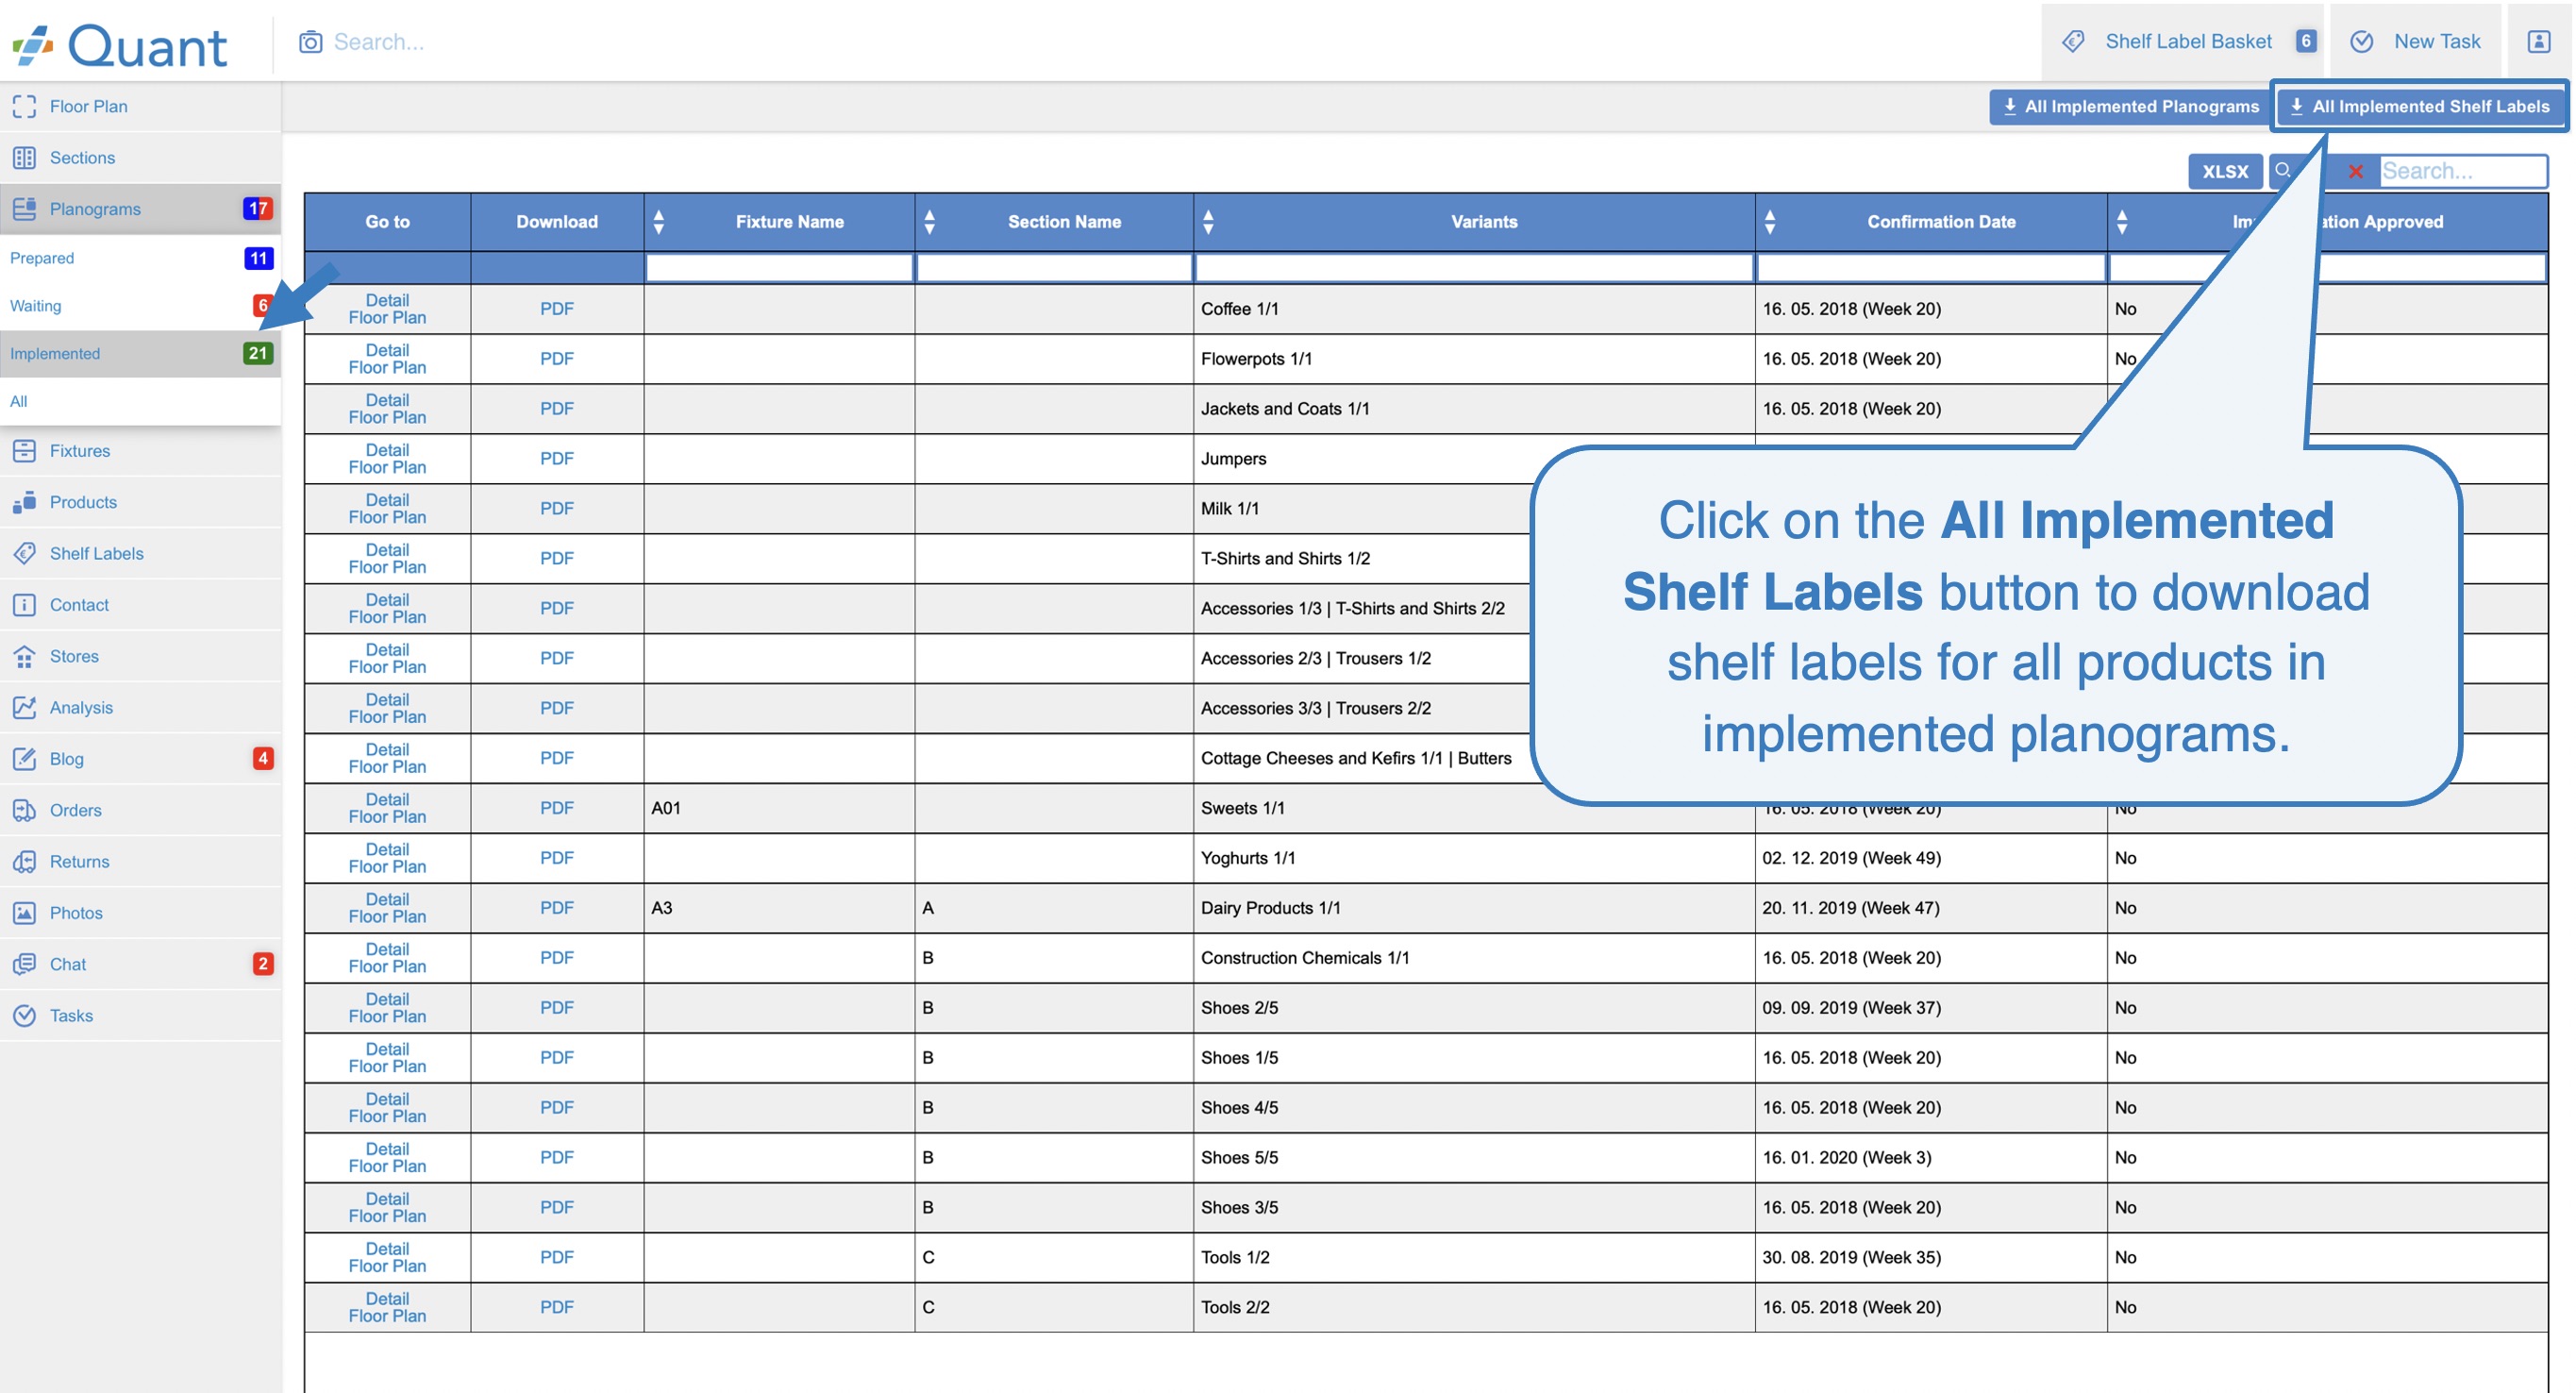Open the Stores house icon
Viewport: 2576px width, 1393px height.
point(25,655)
